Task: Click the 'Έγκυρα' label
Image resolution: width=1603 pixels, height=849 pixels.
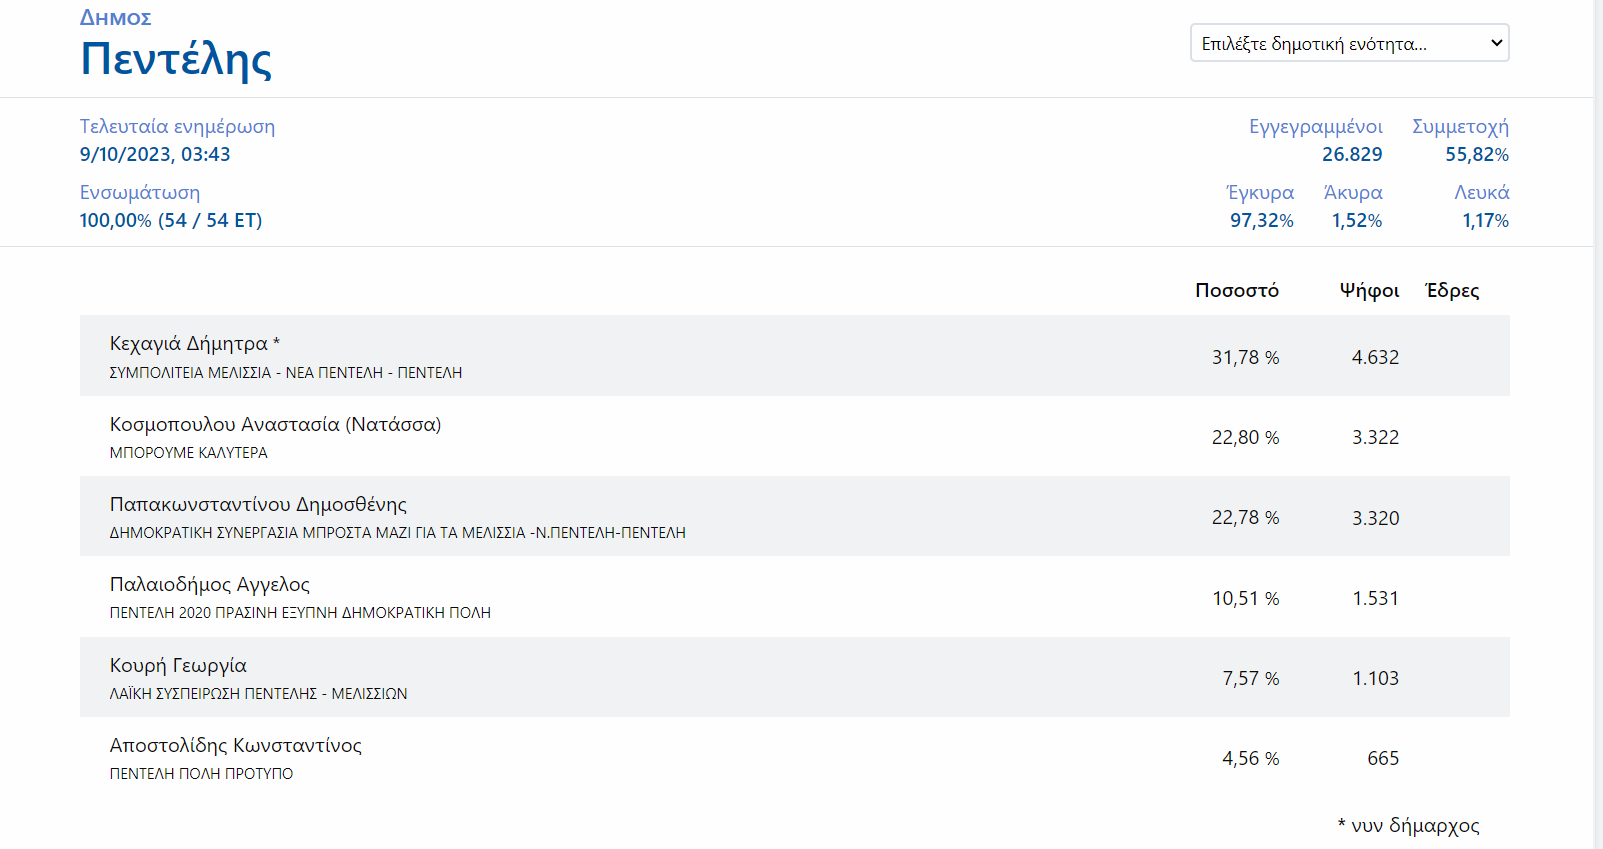Action: click(1260, 193)
